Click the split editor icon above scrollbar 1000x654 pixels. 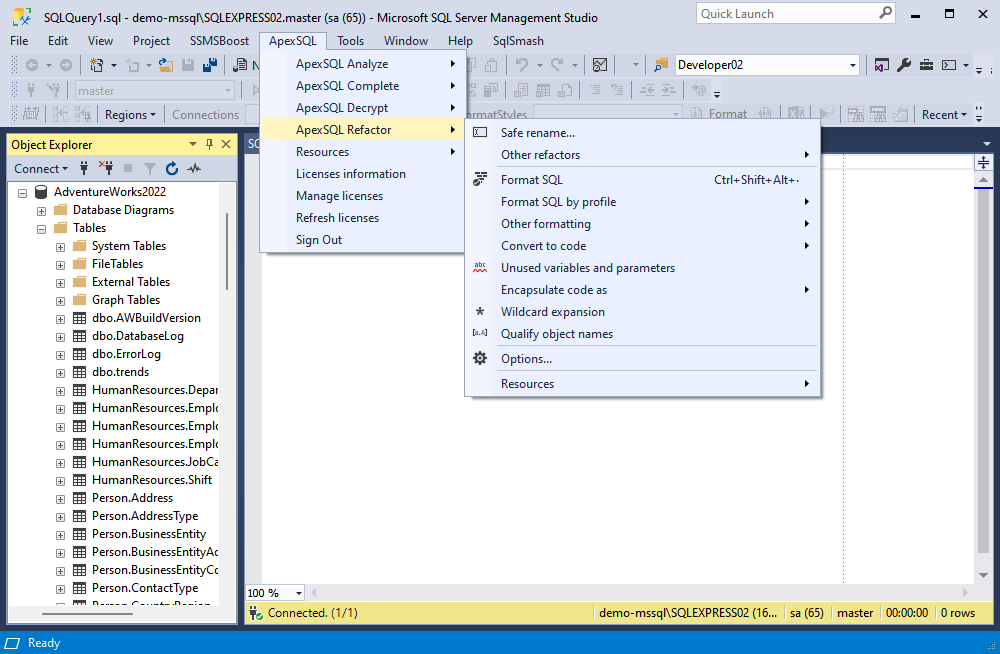tap(983, 162)
